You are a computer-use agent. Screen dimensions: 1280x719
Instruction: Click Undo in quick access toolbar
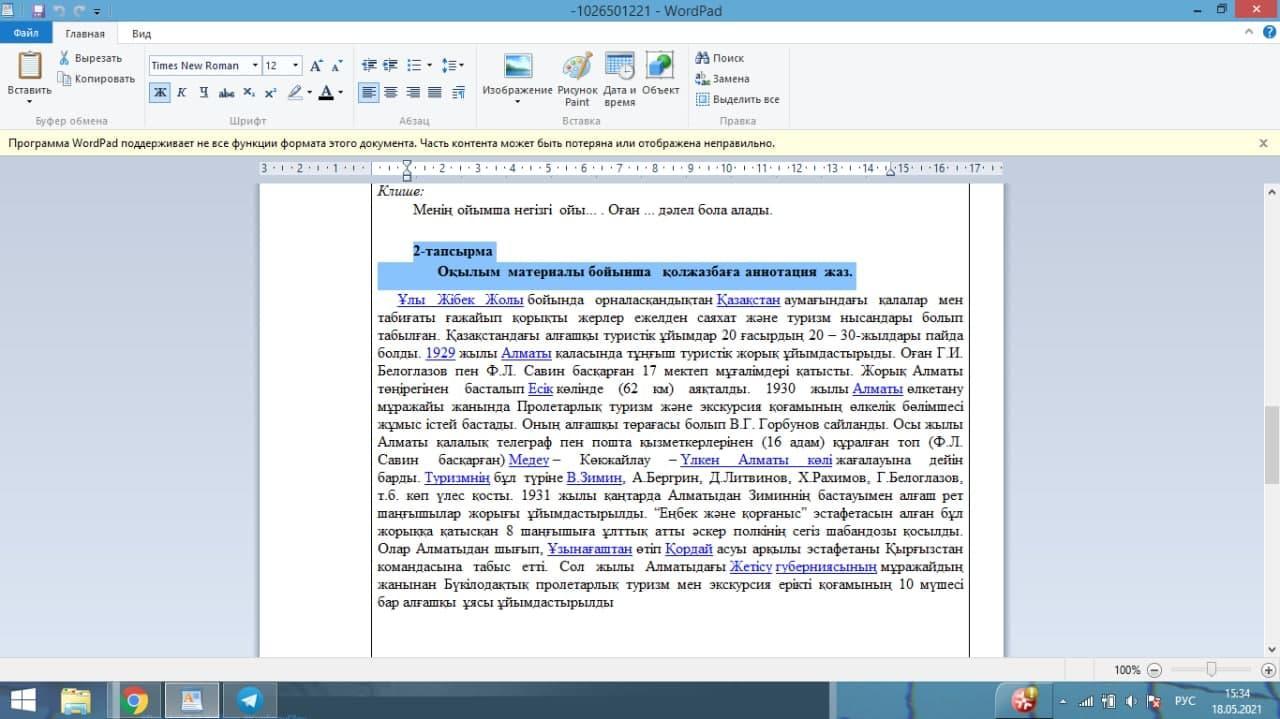pos(58,11)
